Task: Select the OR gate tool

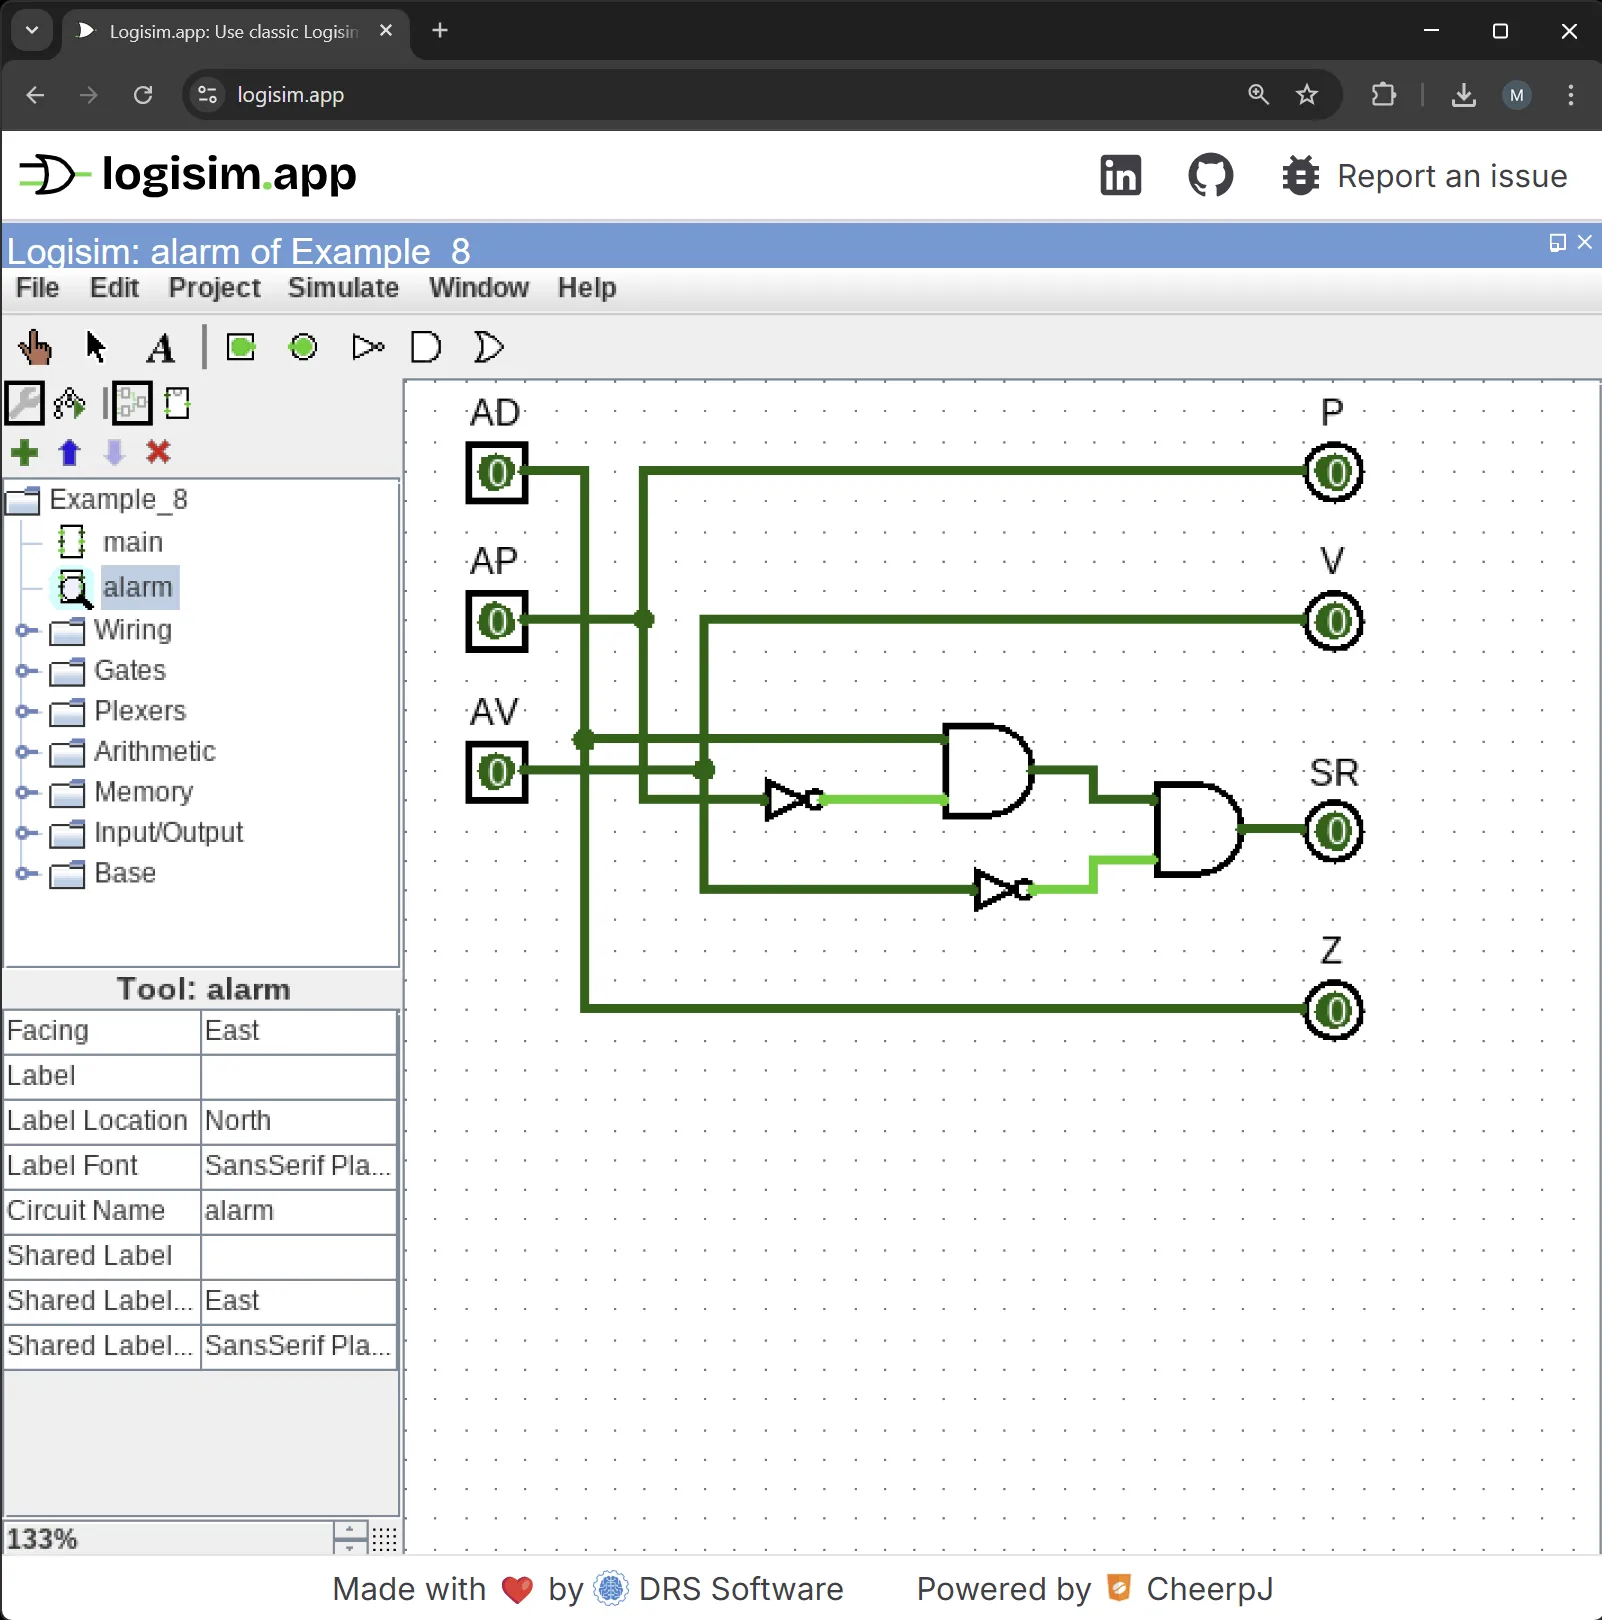Action: [487, 347]
